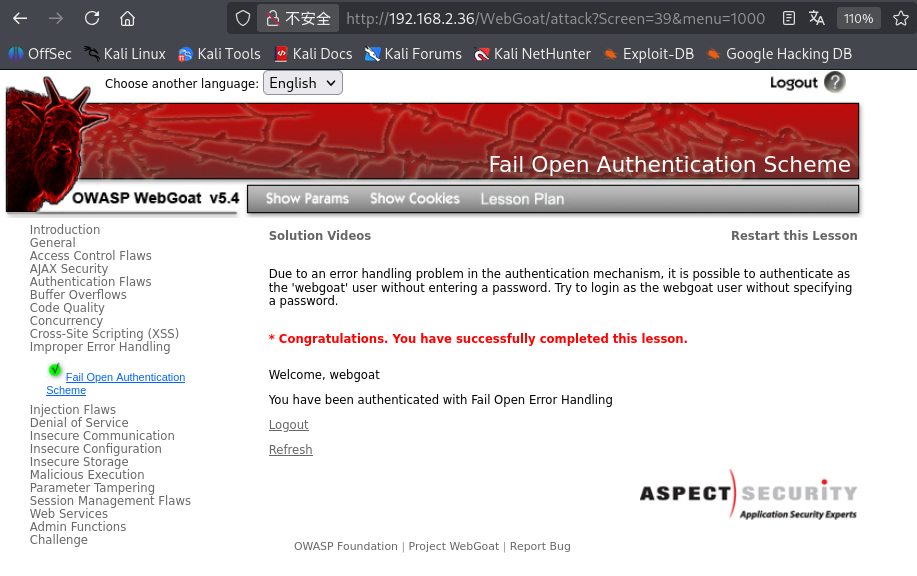Click the 'Welcome, webgoat' text
The height and width of the screenshot is (576, 917).
click(324, 375)
